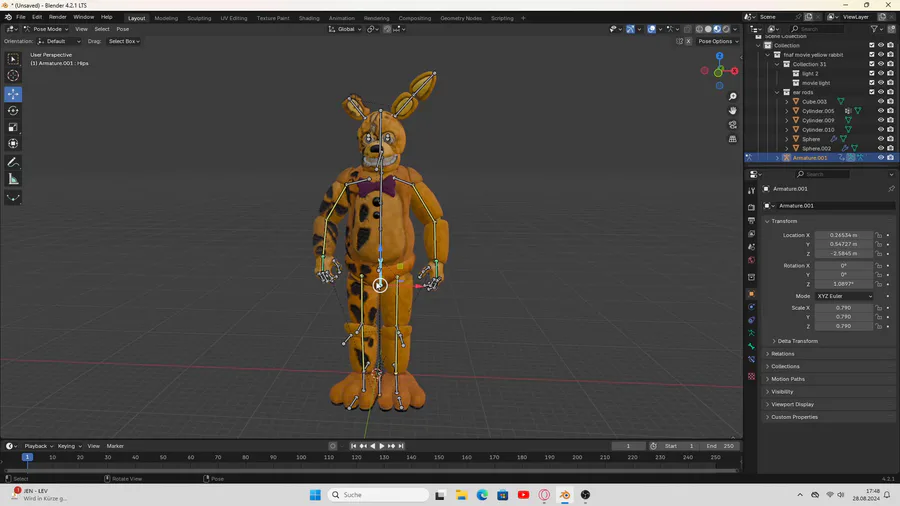Click the outliner filter funnel icon
Image resolution: width=900 pixels, height=506 pixels.
[874, 29]
